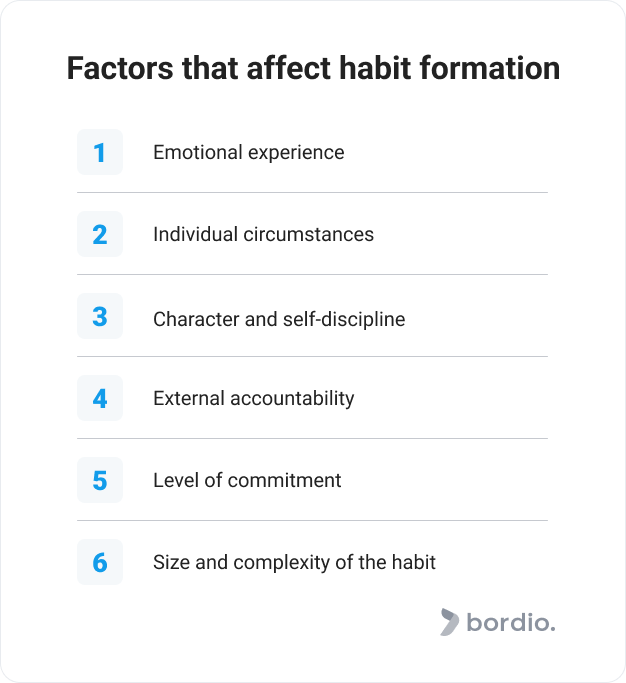Click the Factors that affect habit formation title

313,68
